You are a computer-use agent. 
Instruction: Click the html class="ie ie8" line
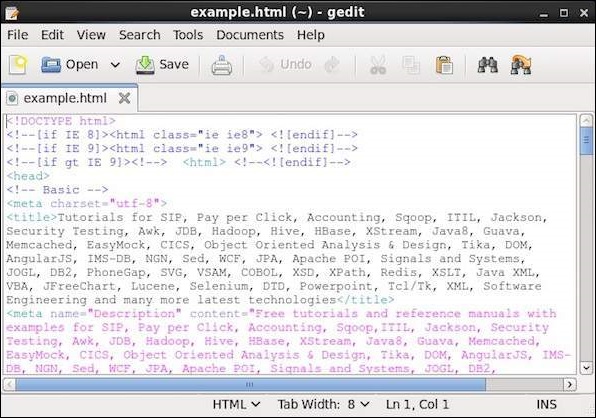(182, 135)
